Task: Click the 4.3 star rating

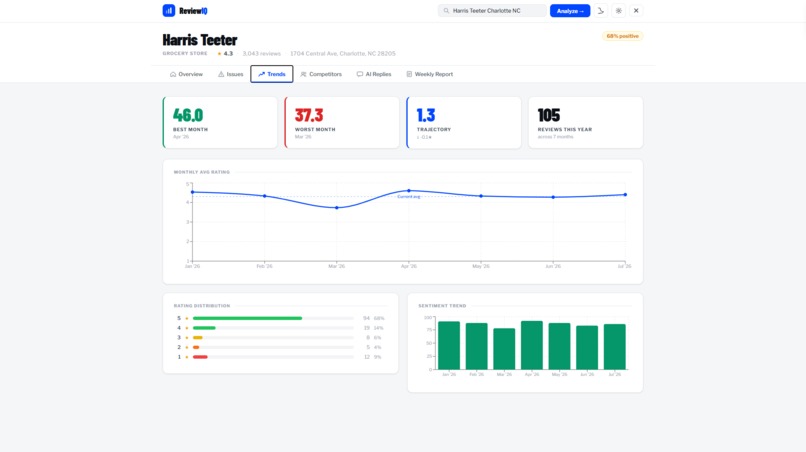Action: [225, 53]
